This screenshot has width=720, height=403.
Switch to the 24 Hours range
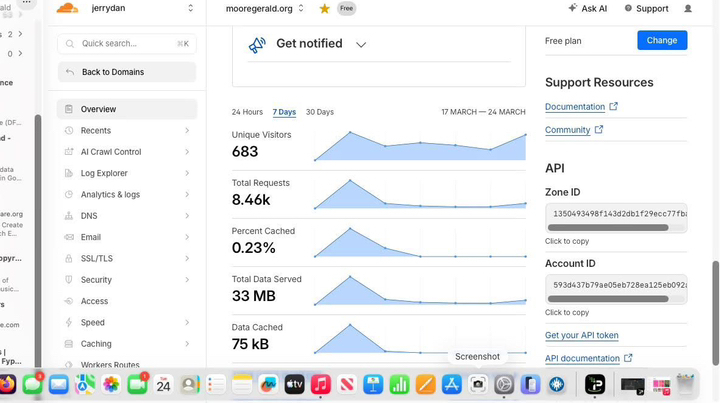247,112
